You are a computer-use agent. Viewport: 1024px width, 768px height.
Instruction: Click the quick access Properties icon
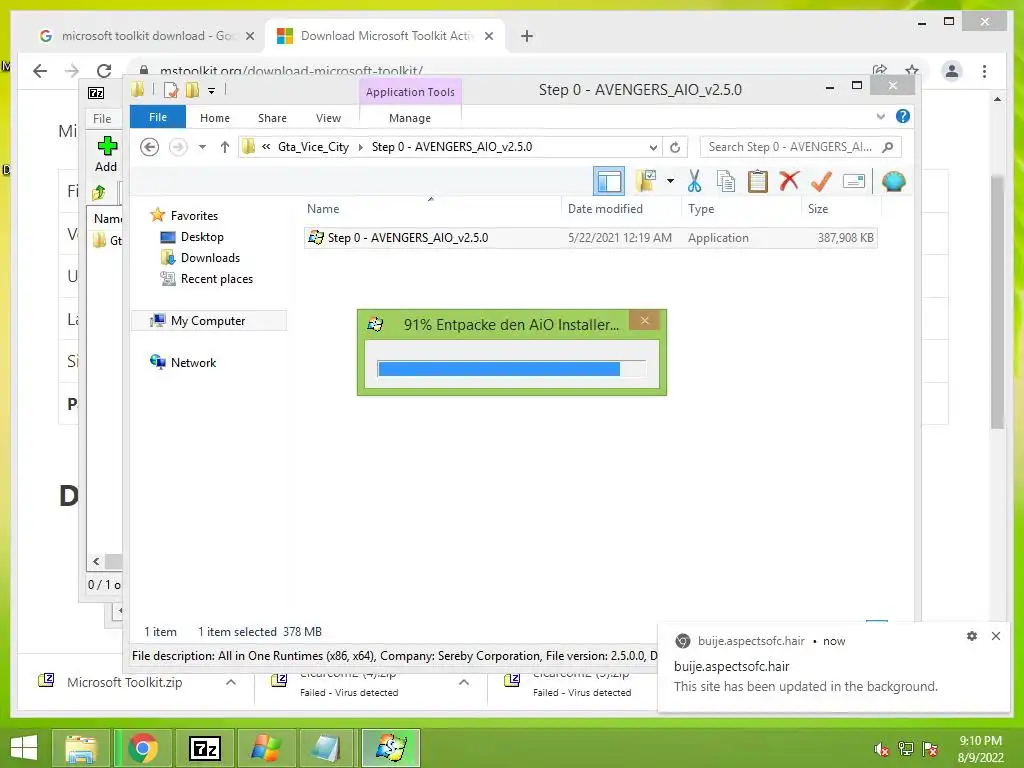point(171,89)
